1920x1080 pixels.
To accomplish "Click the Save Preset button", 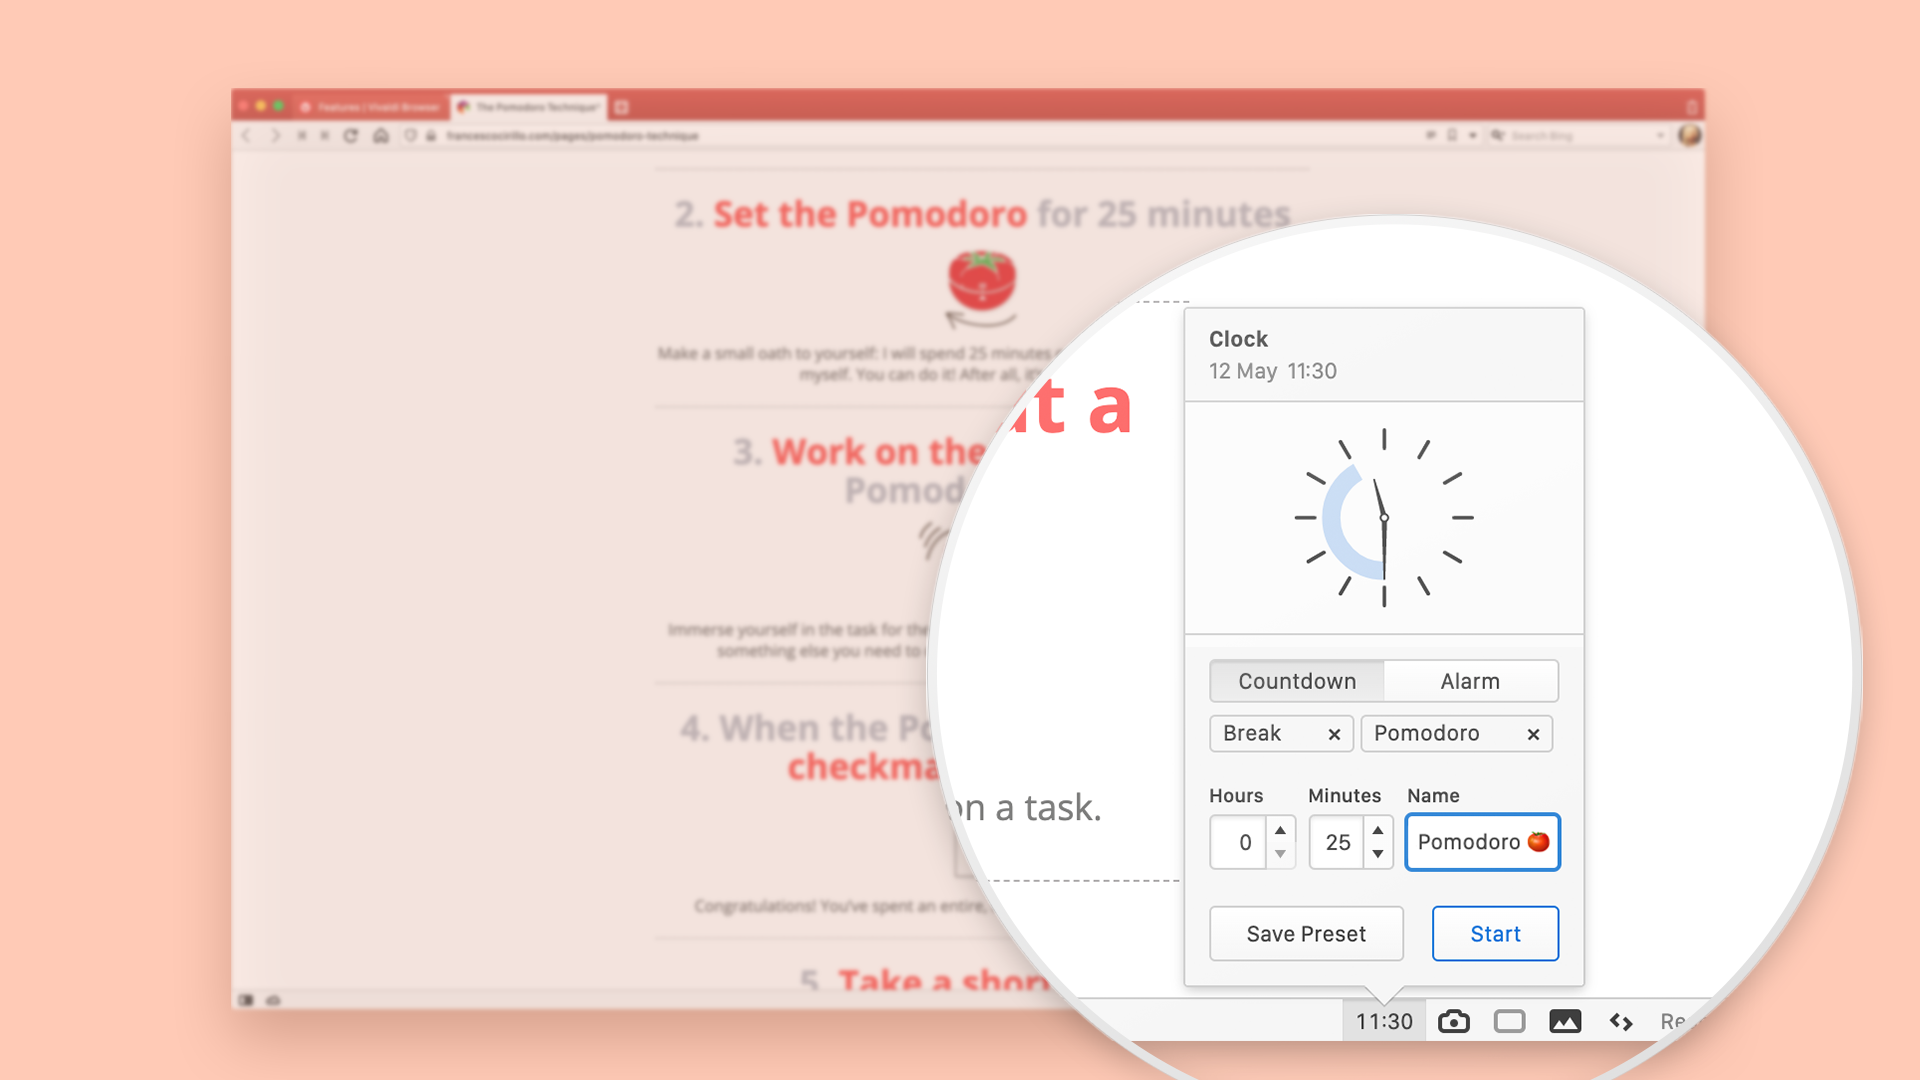I will click(x=1305, y=934).
